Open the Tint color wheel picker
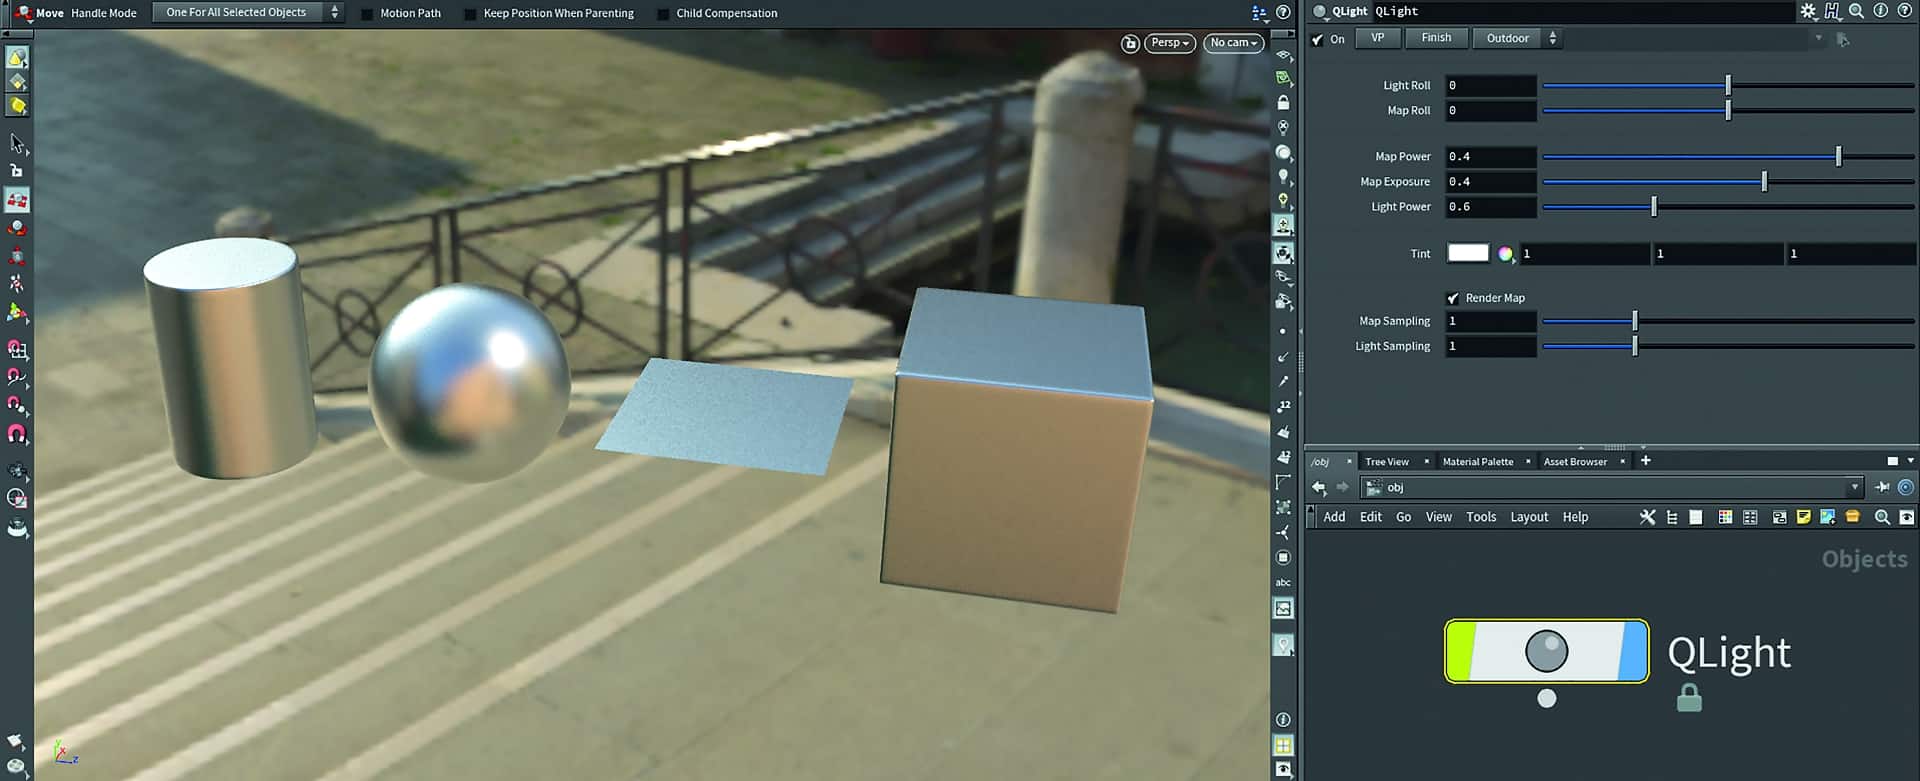 tap(1505, 254)
